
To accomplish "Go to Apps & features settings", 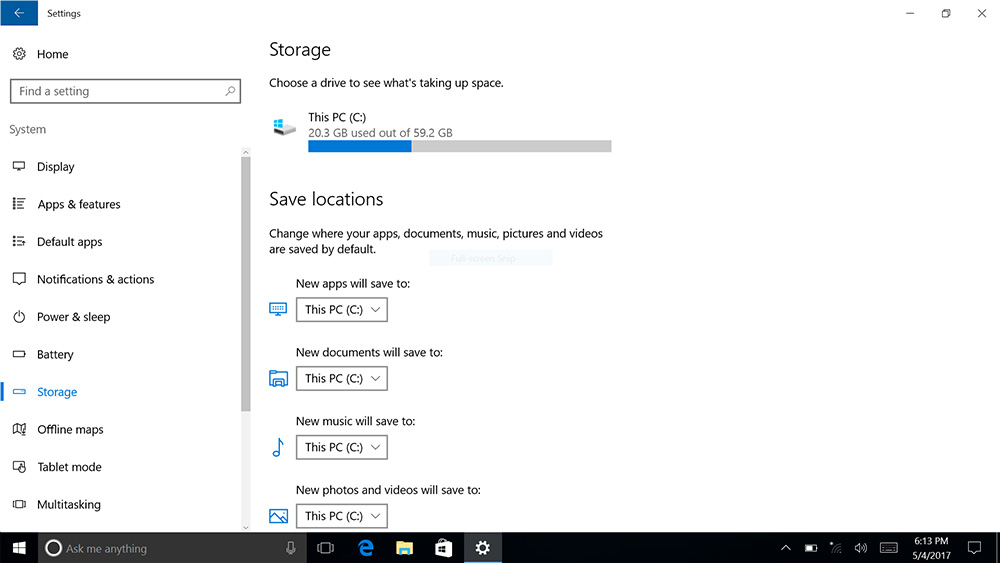I will (x=78, y=204).
